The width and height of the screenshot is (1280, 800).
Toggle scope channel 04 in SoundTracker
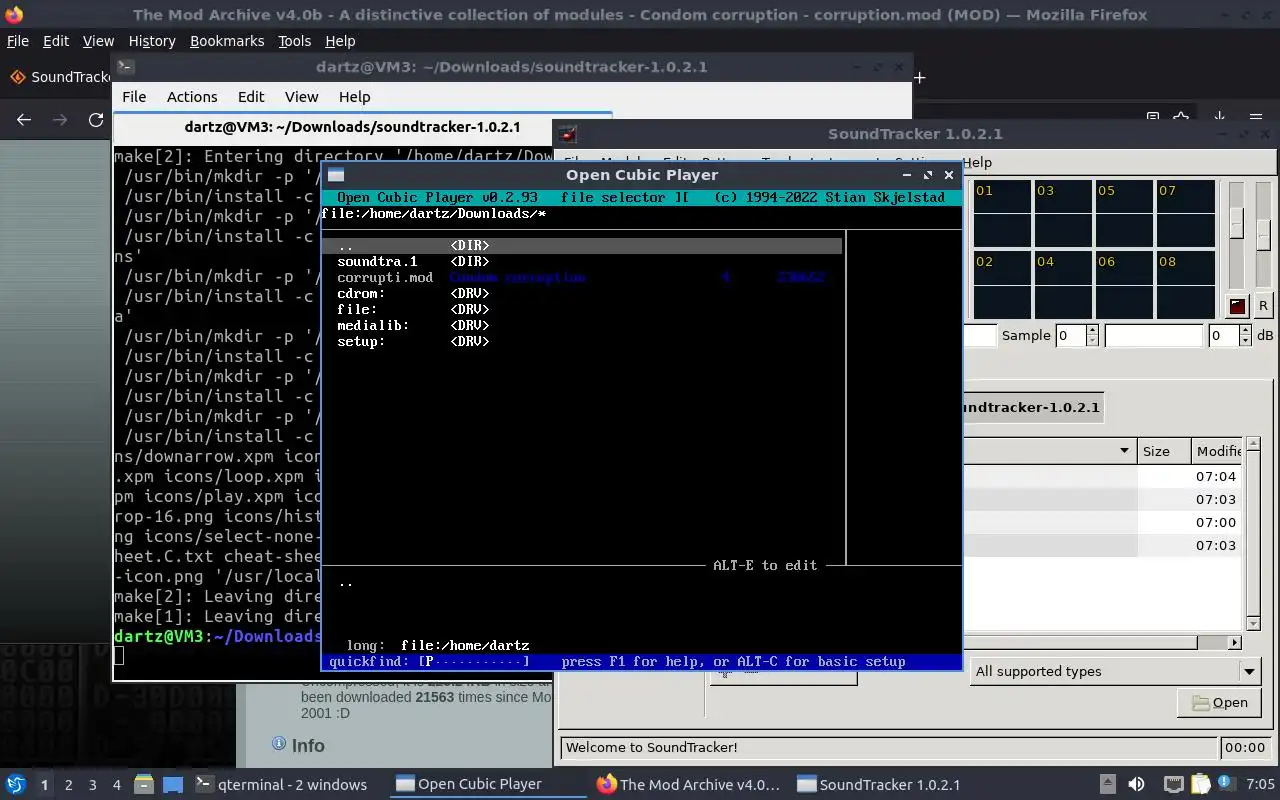tap(1062, 285)
